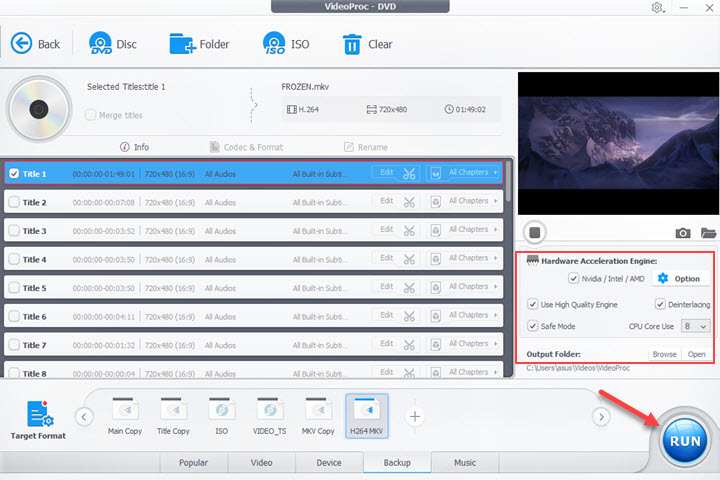
Task: Click the Back arrow icon
Action: pos(22,44)
